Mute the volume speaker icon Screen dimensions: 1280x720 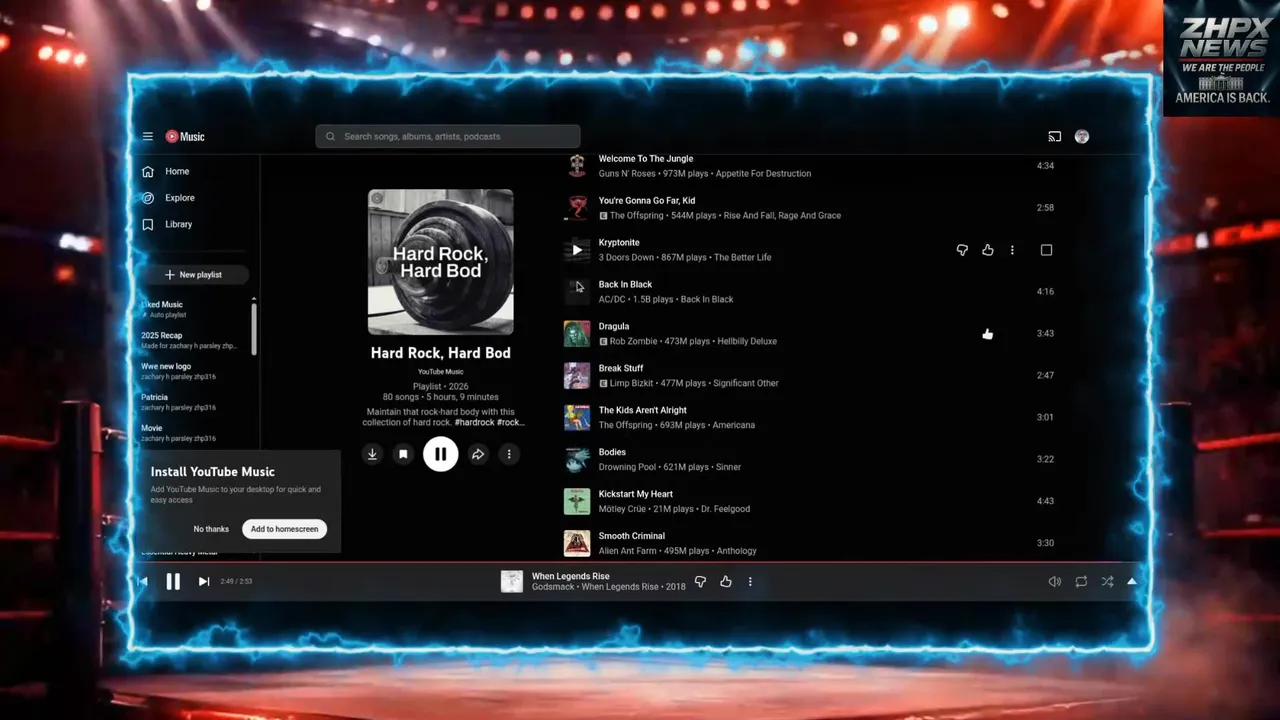coord(1054,581)
